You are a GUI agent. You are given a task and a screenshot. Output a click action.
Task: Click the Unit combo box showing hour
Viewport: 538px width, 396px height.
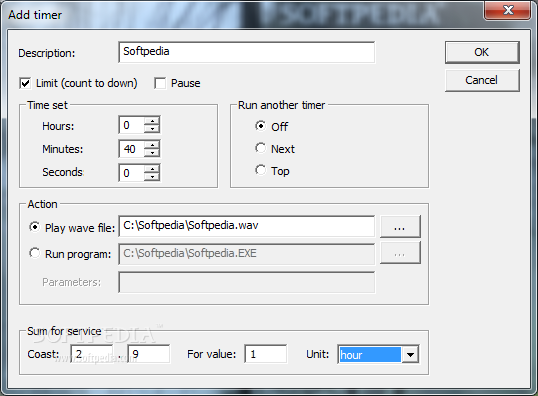[378, 354]
